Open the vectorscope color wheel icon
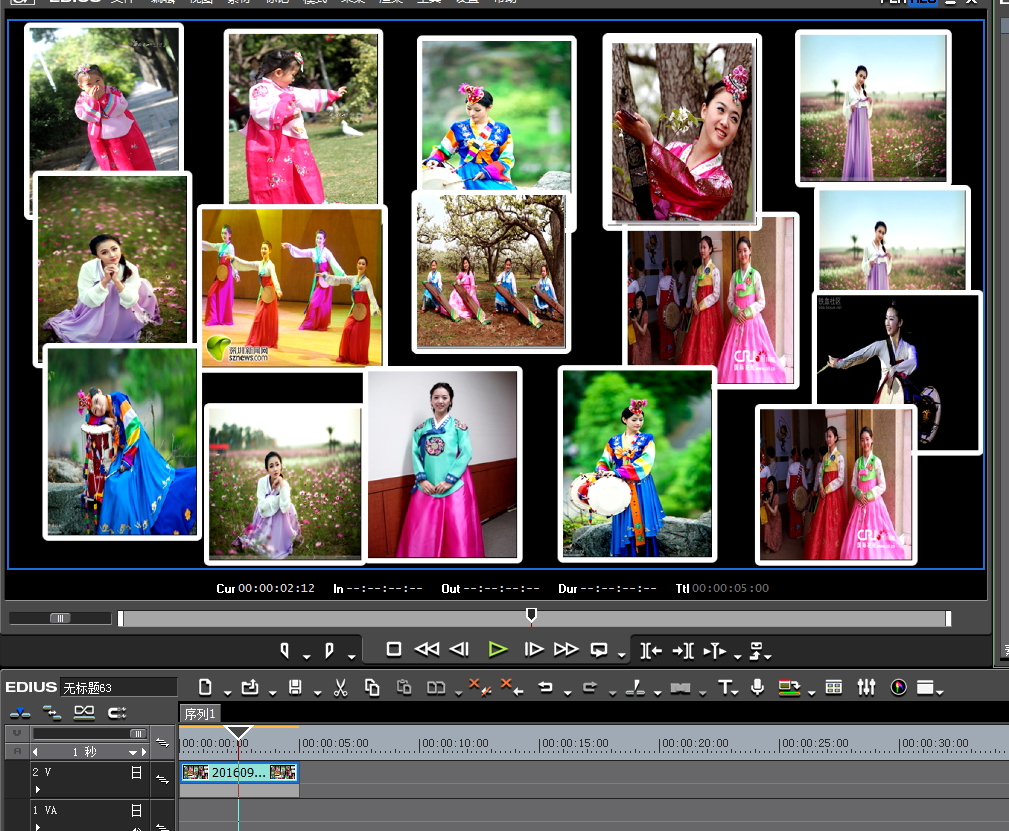1009x831 pixels. [x=898, y=687]
